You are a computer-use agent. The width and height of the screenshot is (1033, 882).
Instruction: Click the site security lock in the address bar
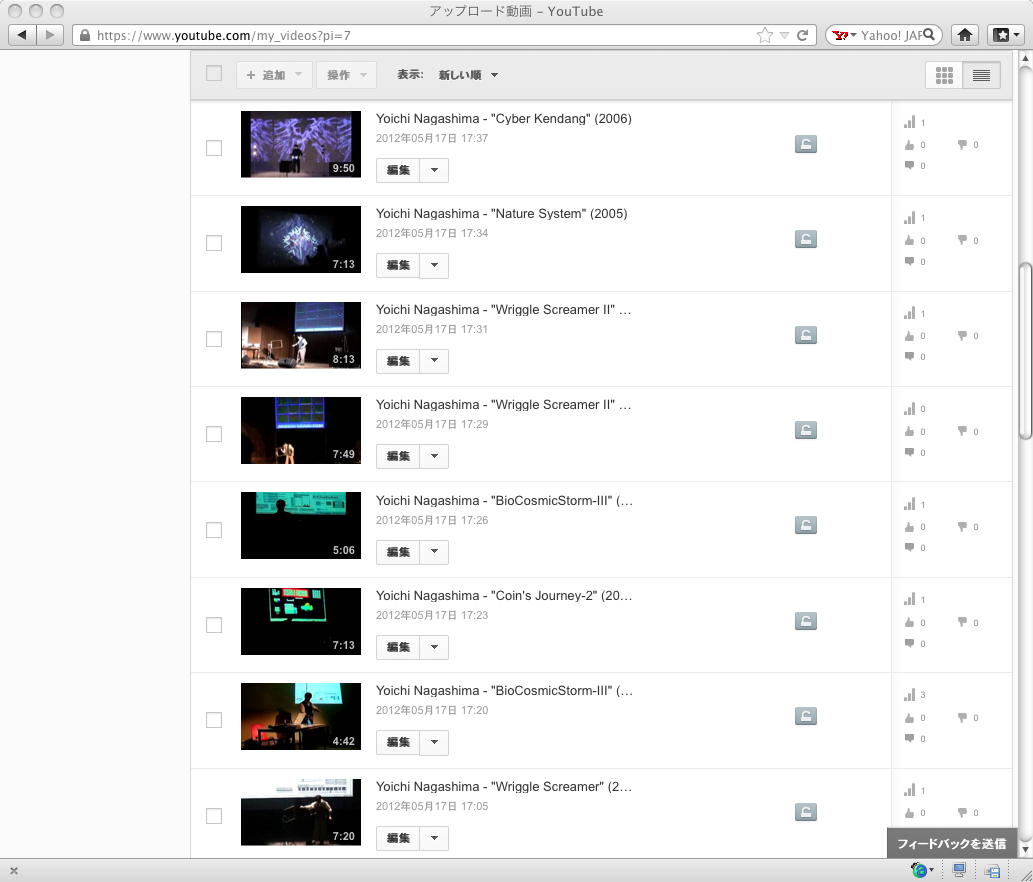point(84,36)
